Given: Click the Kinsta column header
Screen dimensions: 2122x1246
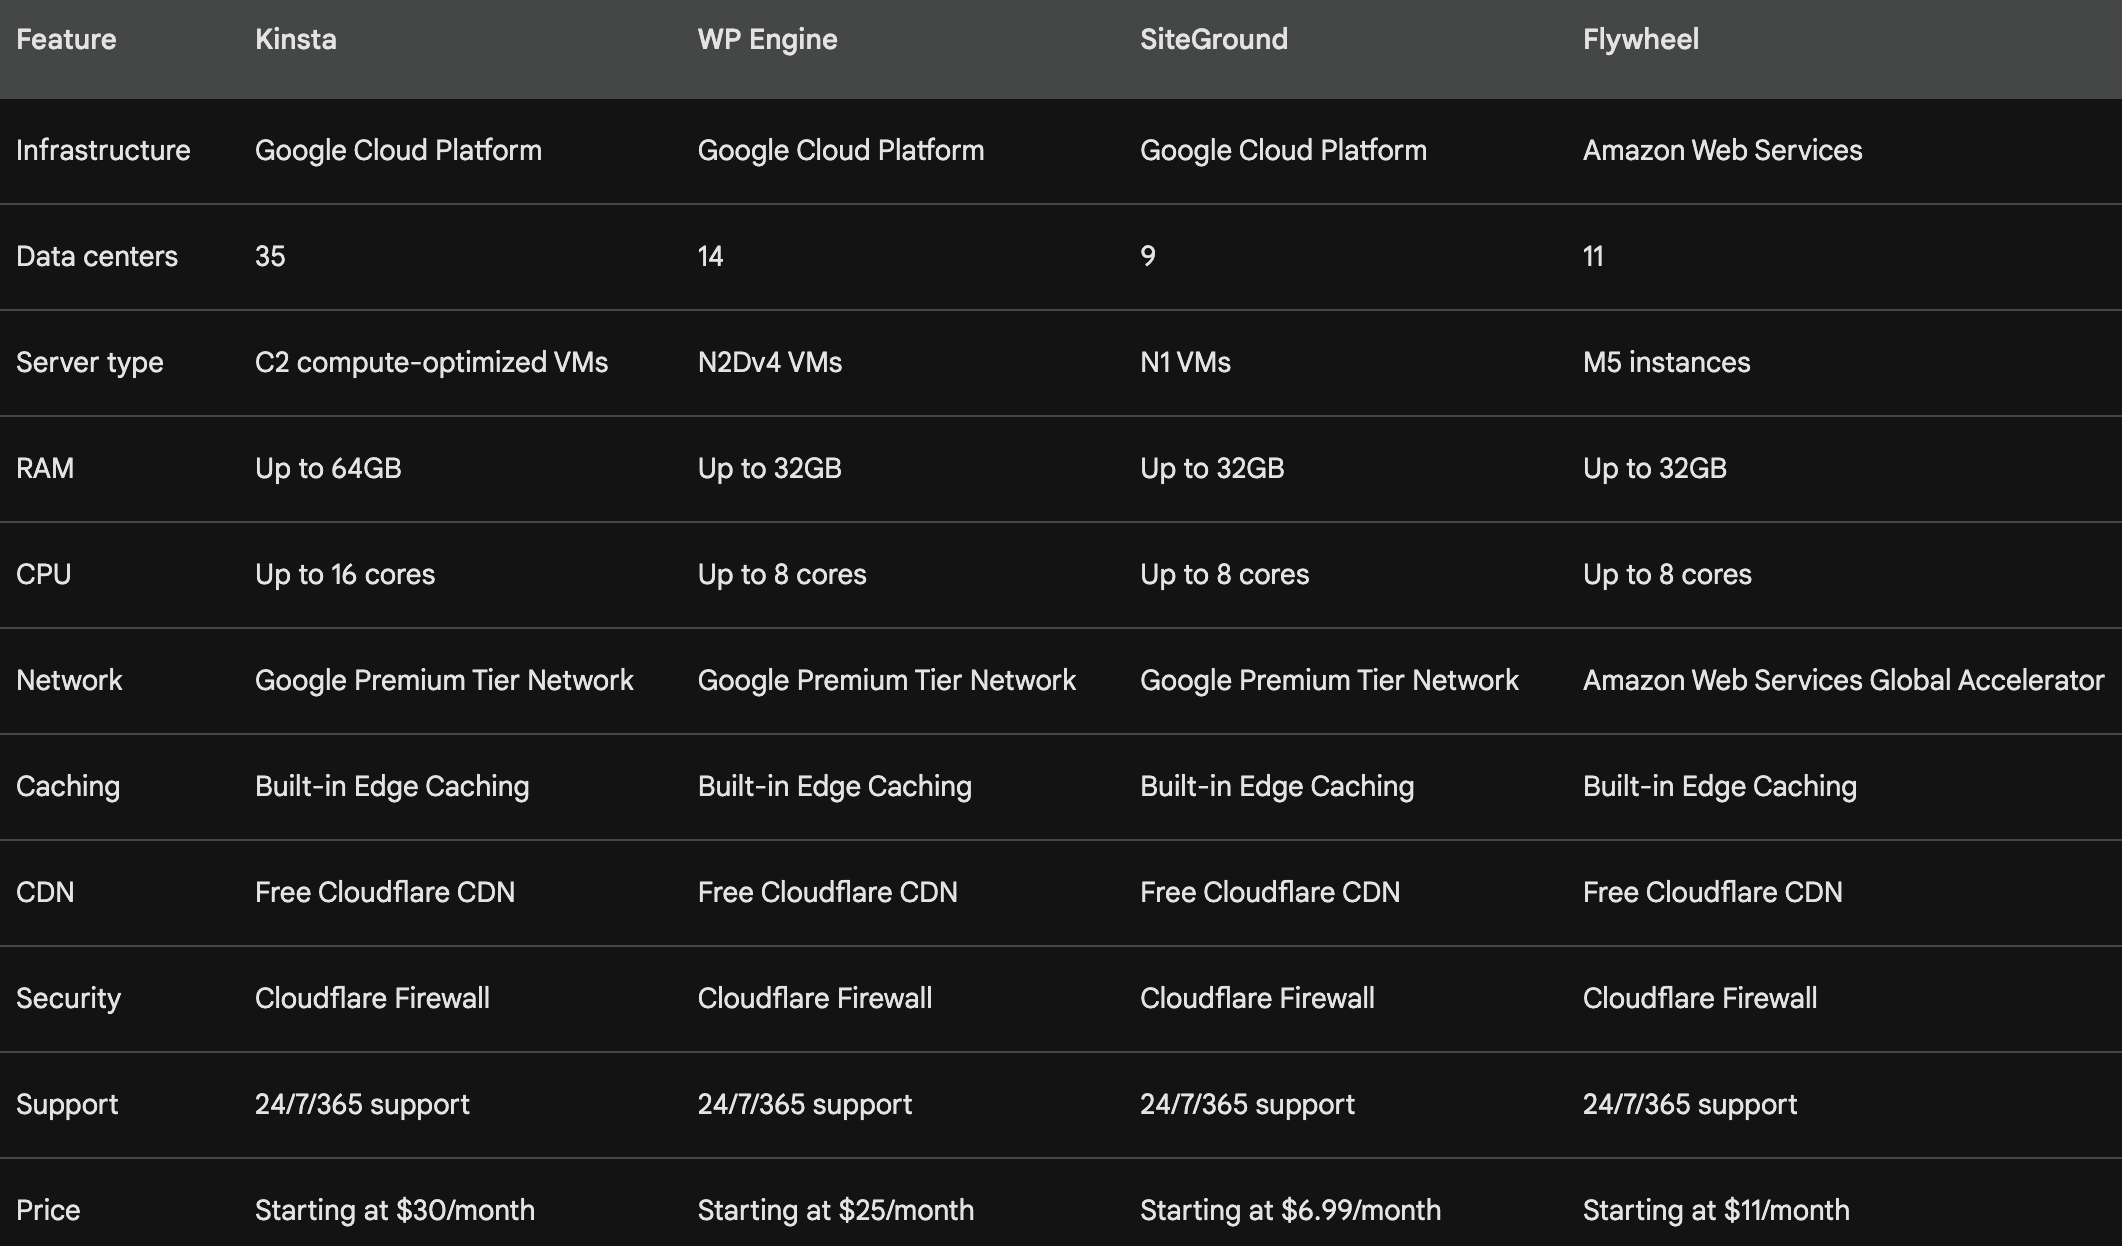Looking at the screenshot, I should 295,40.
